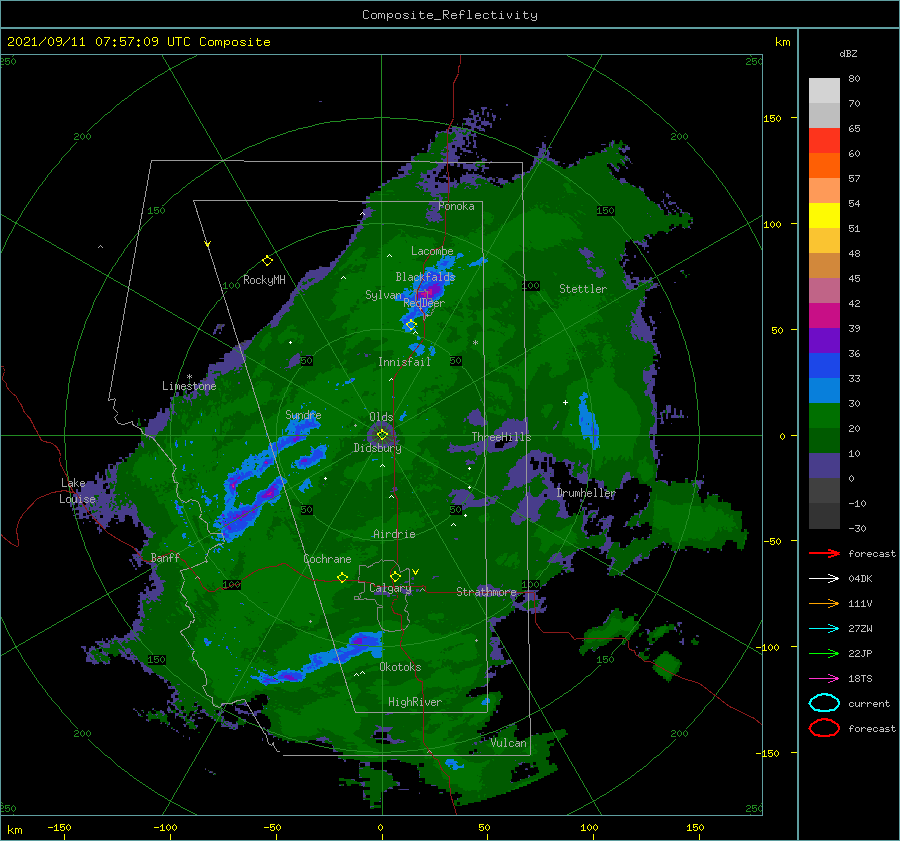Screen dimensions: 900x841
Task: Click the Strathmore label on map
Action: pos(487,592)
